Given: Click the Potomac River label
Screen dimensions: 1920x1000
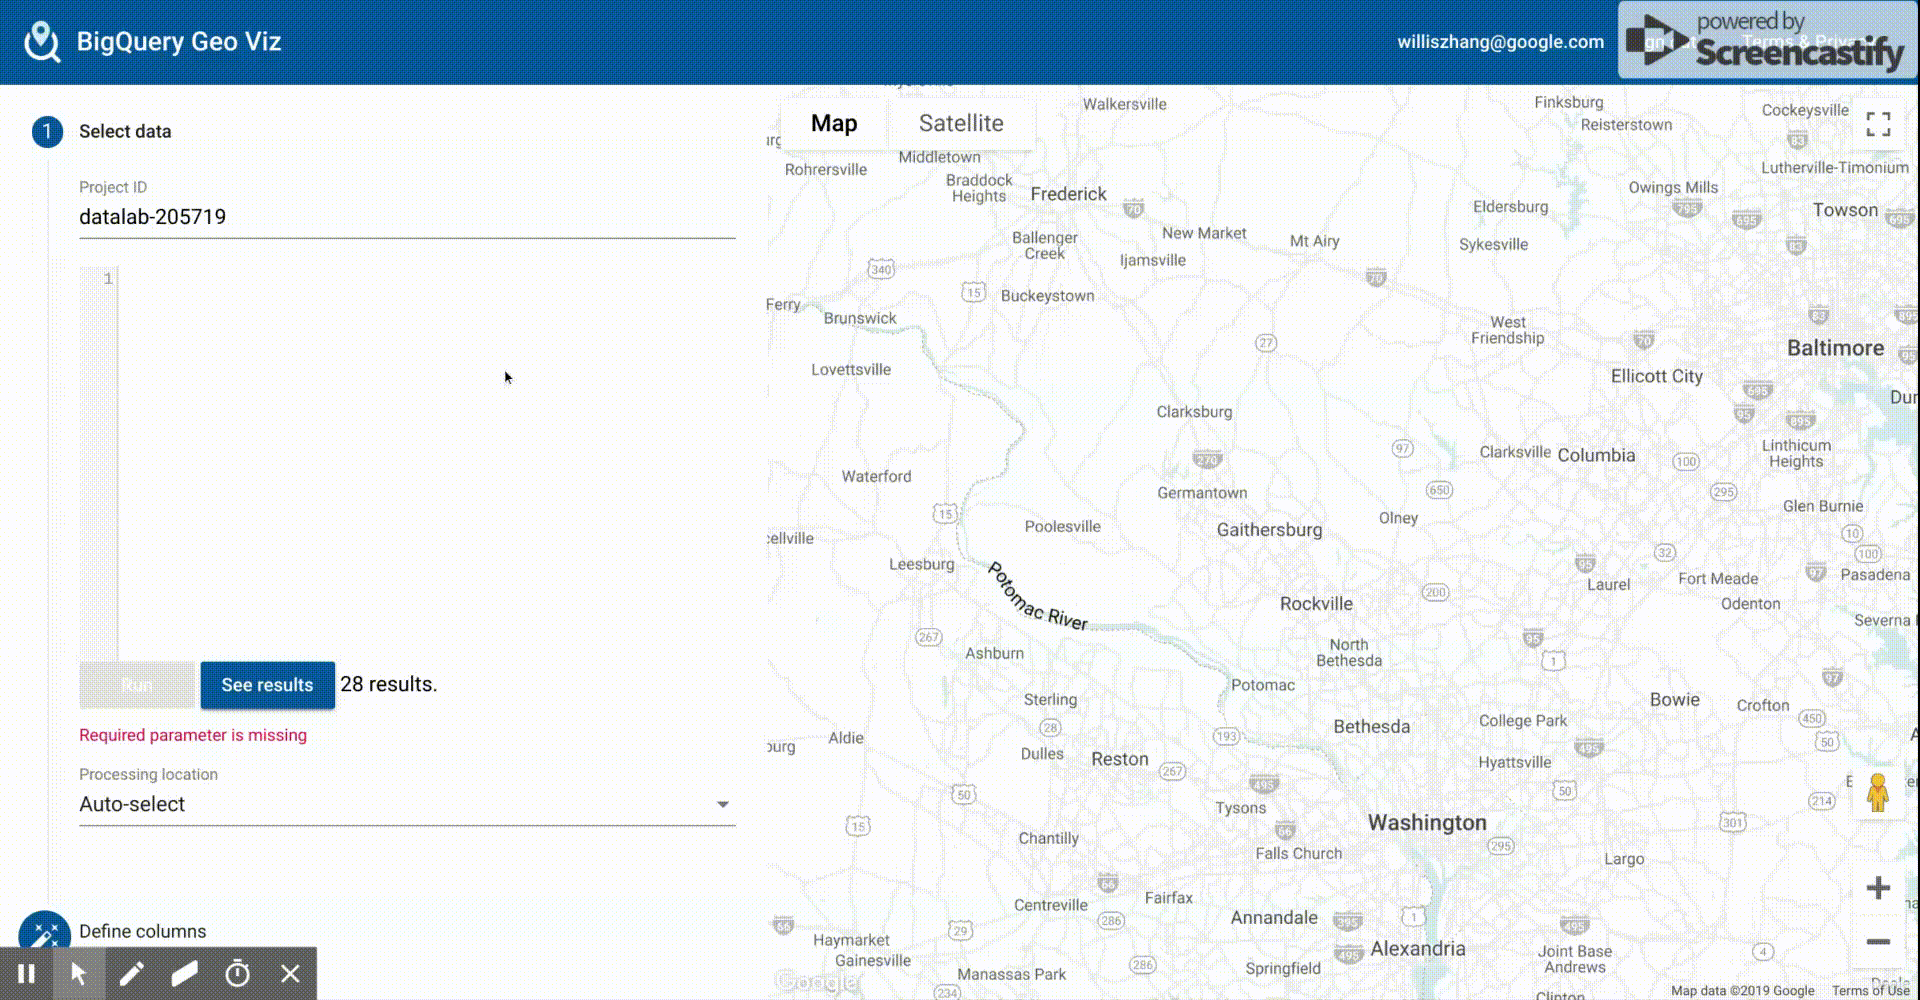Looking at the screenshot, I should (x=1038, y=597).
